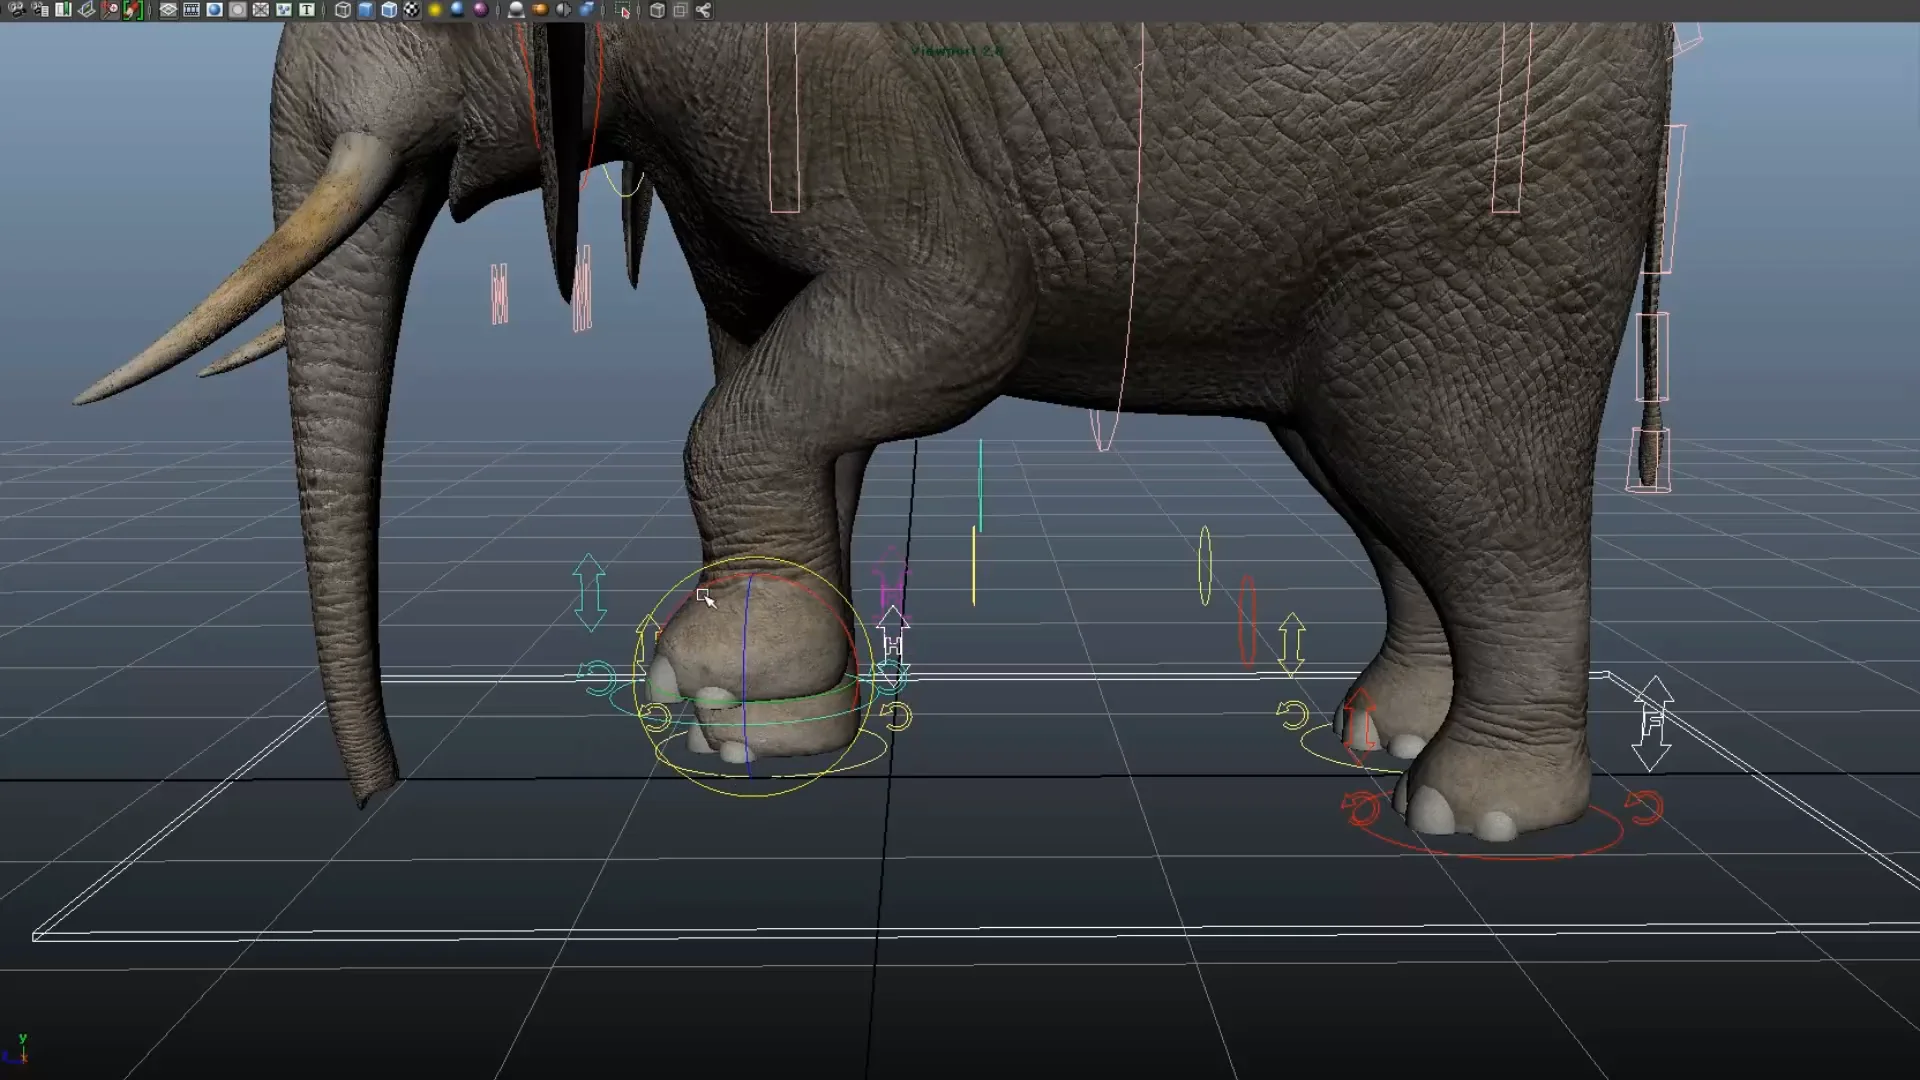This screenshot has width=1920, height=1080.
Task: Click the Isolate Select icon
Action: (623, 10)
